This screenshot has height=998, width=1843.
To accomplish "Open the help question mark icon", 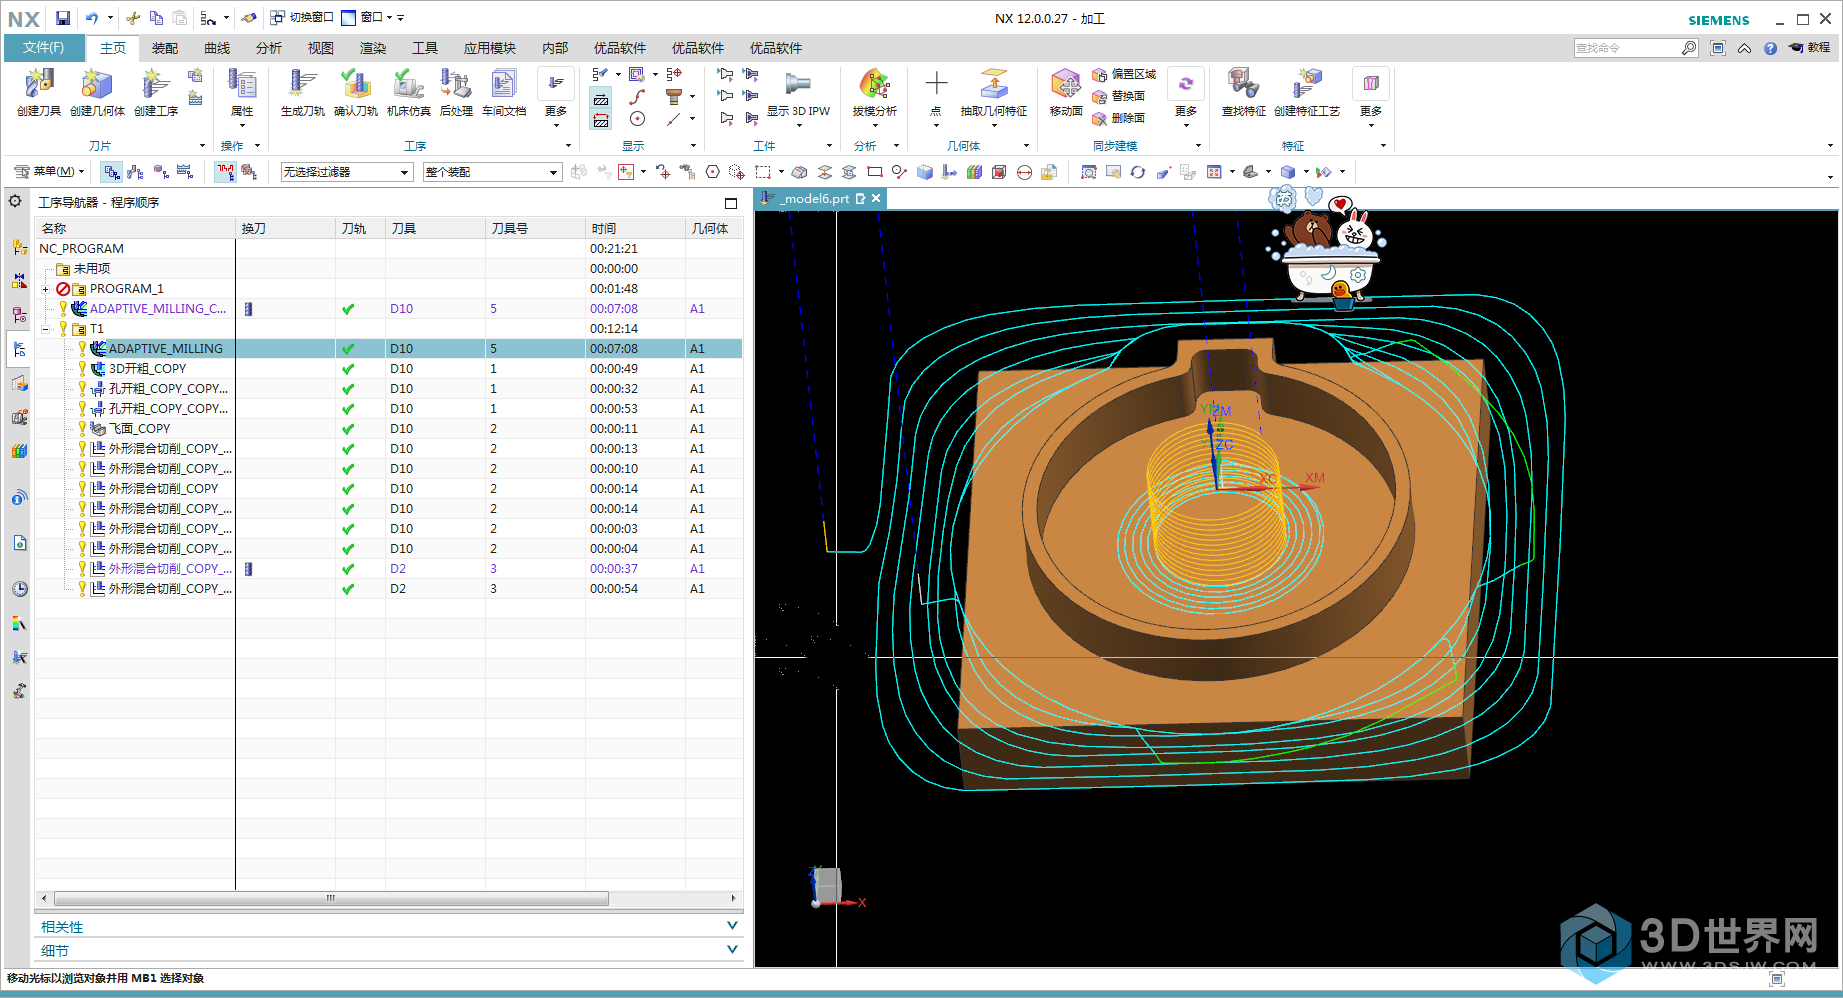I will pos(1770,48).
